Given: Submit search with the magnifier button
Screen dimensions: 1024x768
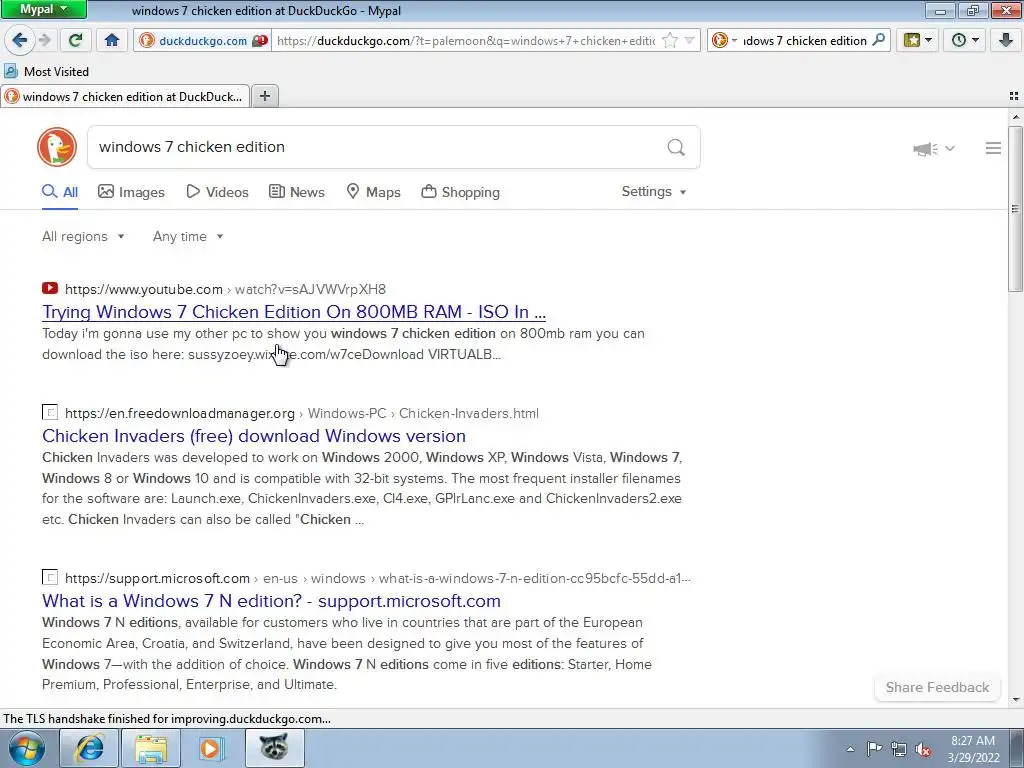Looking at the screenshot, I should 676,147.
